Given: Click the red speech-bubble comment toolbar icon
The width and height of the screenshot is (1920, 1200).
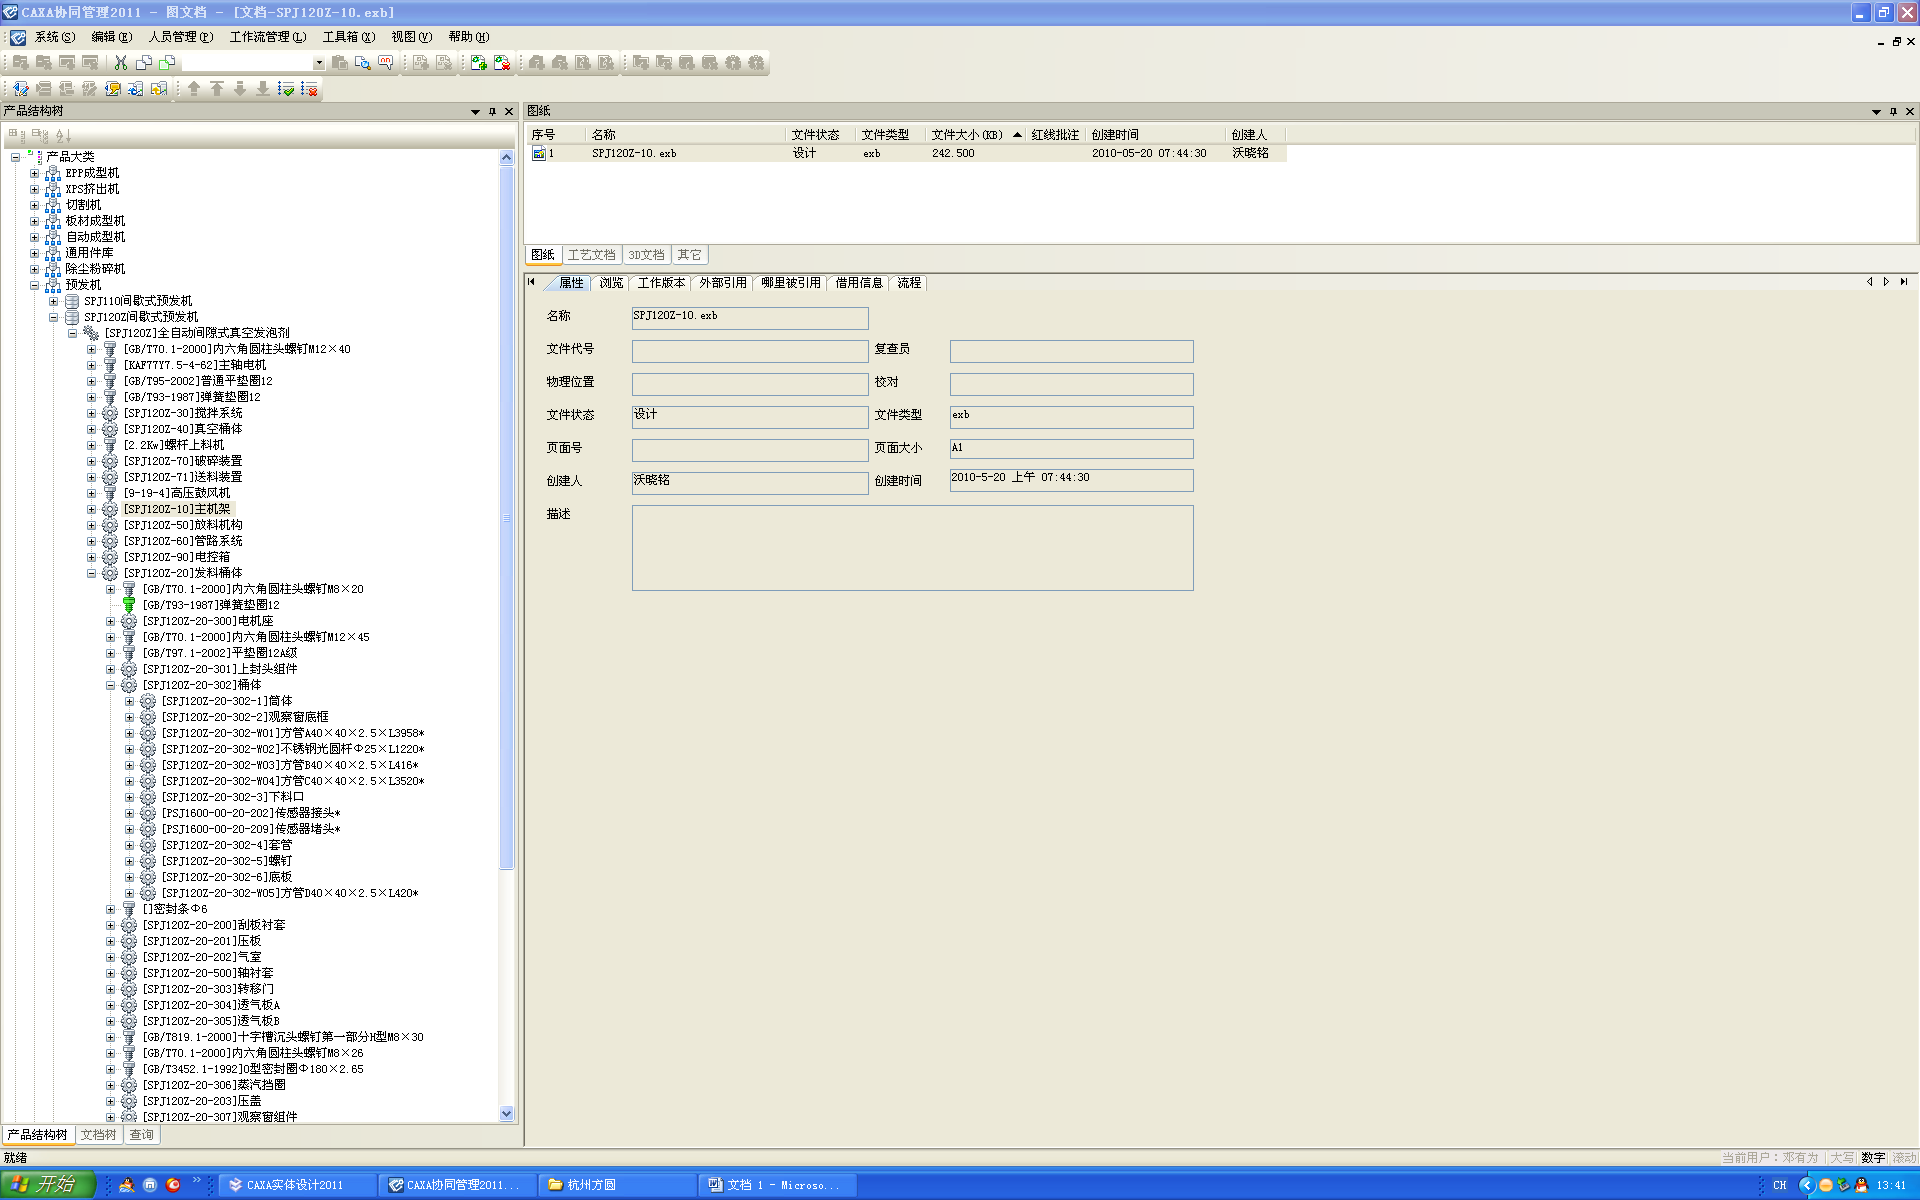Looking at the screenshot, I should [x=385, y=62].
